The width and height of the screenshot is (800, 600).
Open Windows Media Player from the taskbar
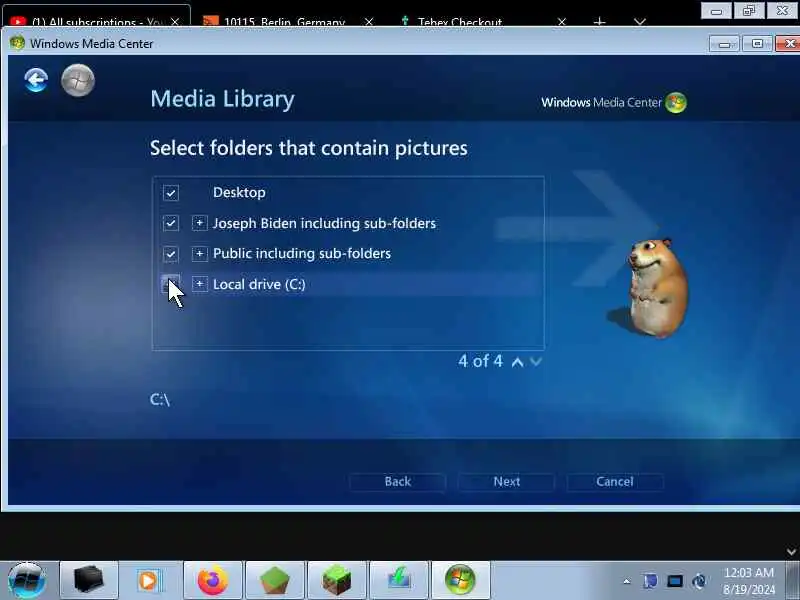[x=150, y=580]
